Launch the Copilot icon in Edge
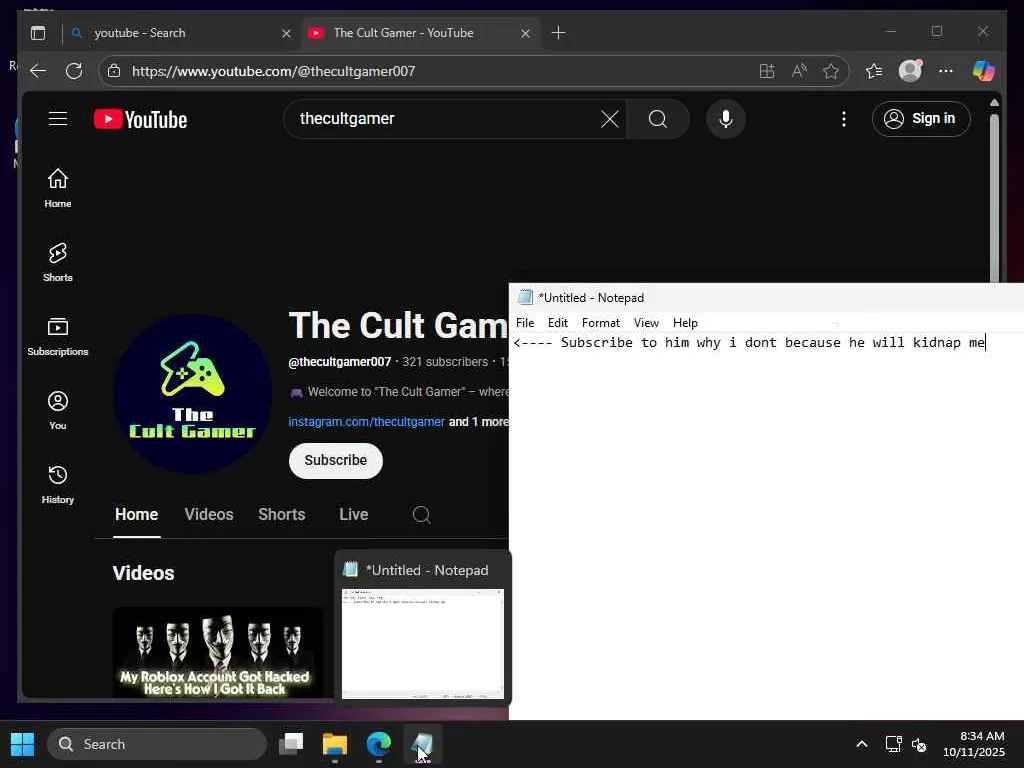The image size is (1024, 768). tap(984, 71)
